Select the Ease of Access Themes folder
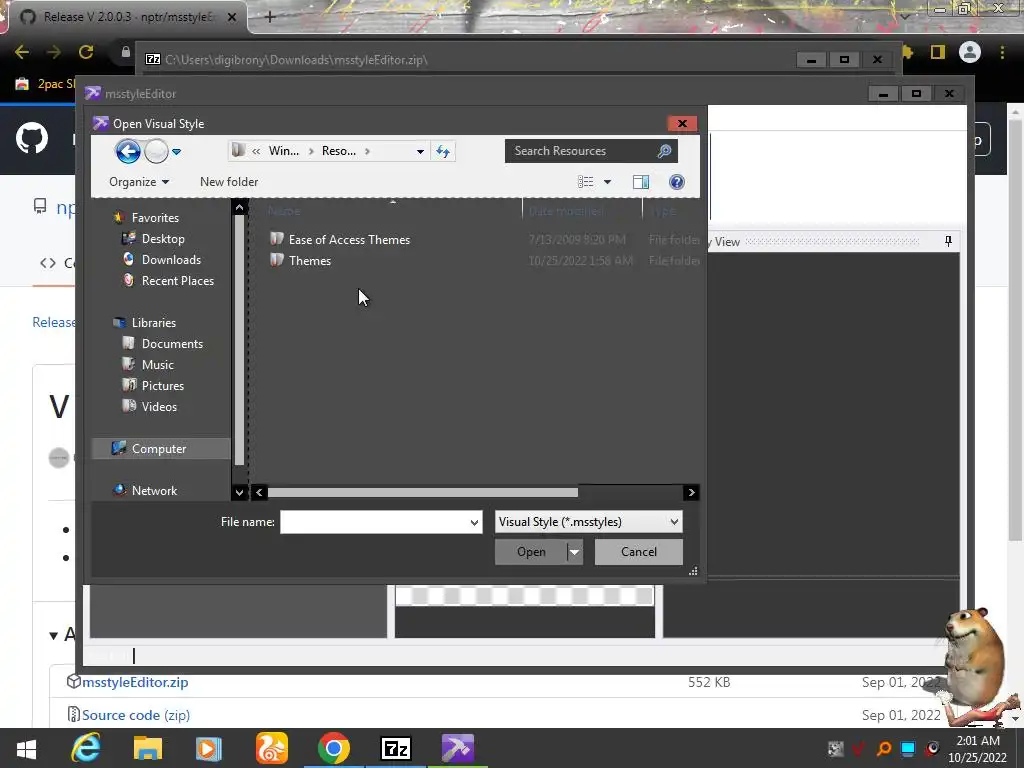This screenshot has height=768, width=1024. point(349,240)
